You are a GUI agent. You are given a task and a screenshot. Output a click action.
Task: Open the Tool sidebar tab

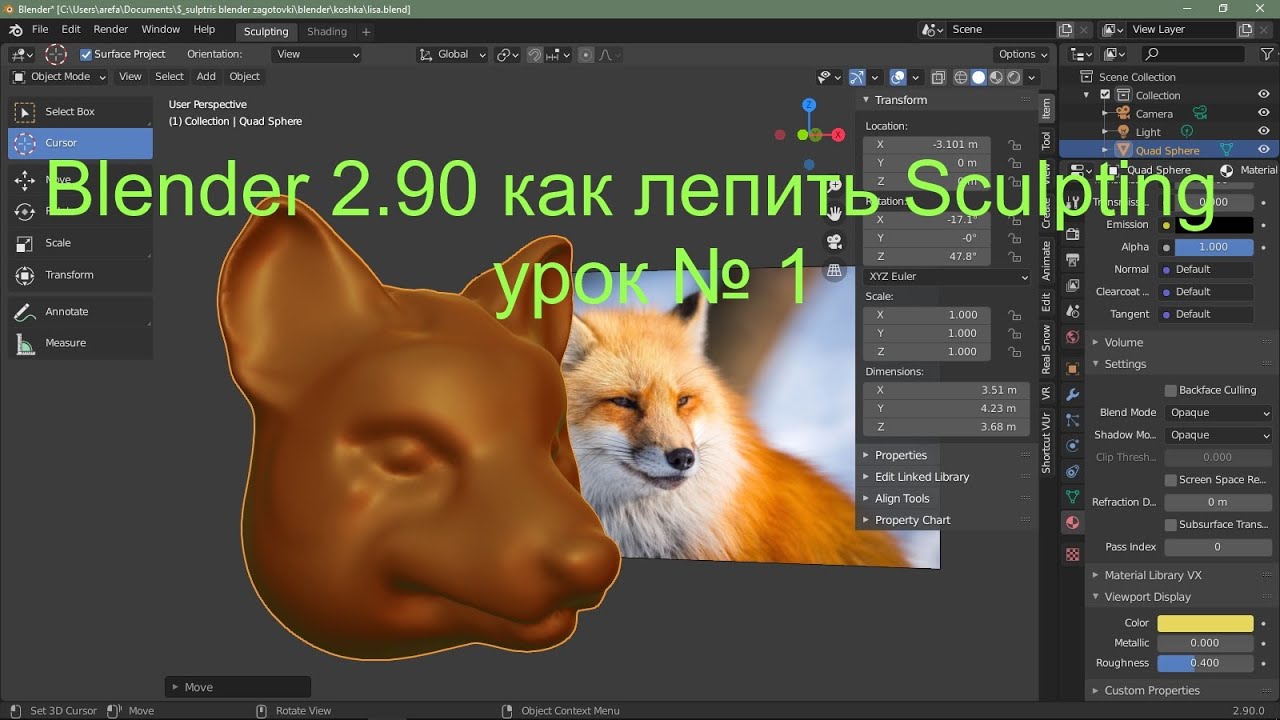[1046, 141]
